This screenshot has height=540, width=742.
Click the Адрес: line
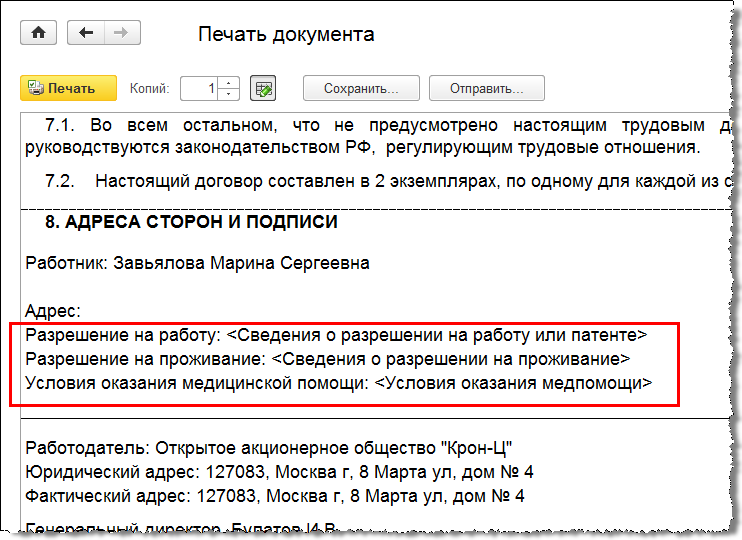[x=53, y=311]
